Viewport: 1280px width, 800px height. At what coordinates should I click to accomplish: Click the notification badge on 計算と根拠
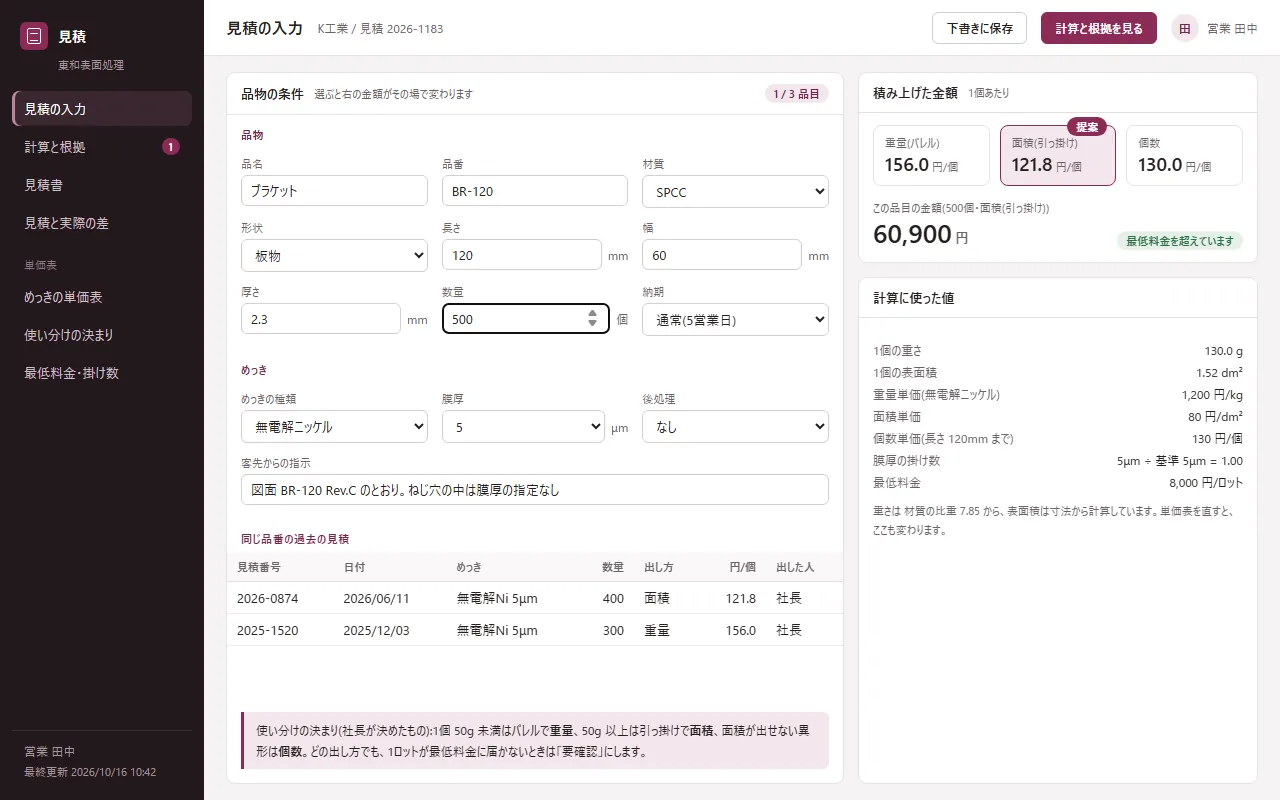click(x=171, y=147)
